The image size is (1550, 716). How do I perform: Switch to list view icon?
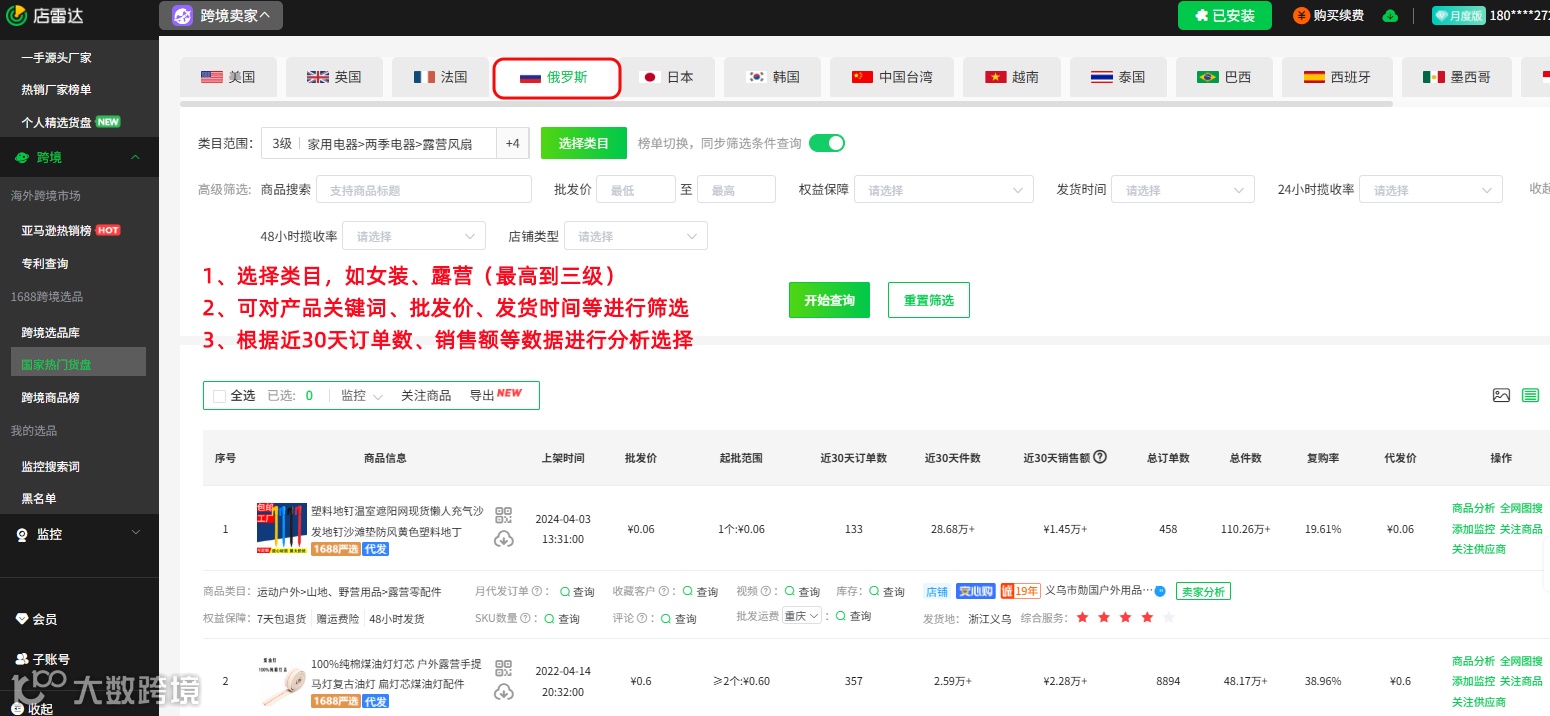click(x=1530, y=395)
